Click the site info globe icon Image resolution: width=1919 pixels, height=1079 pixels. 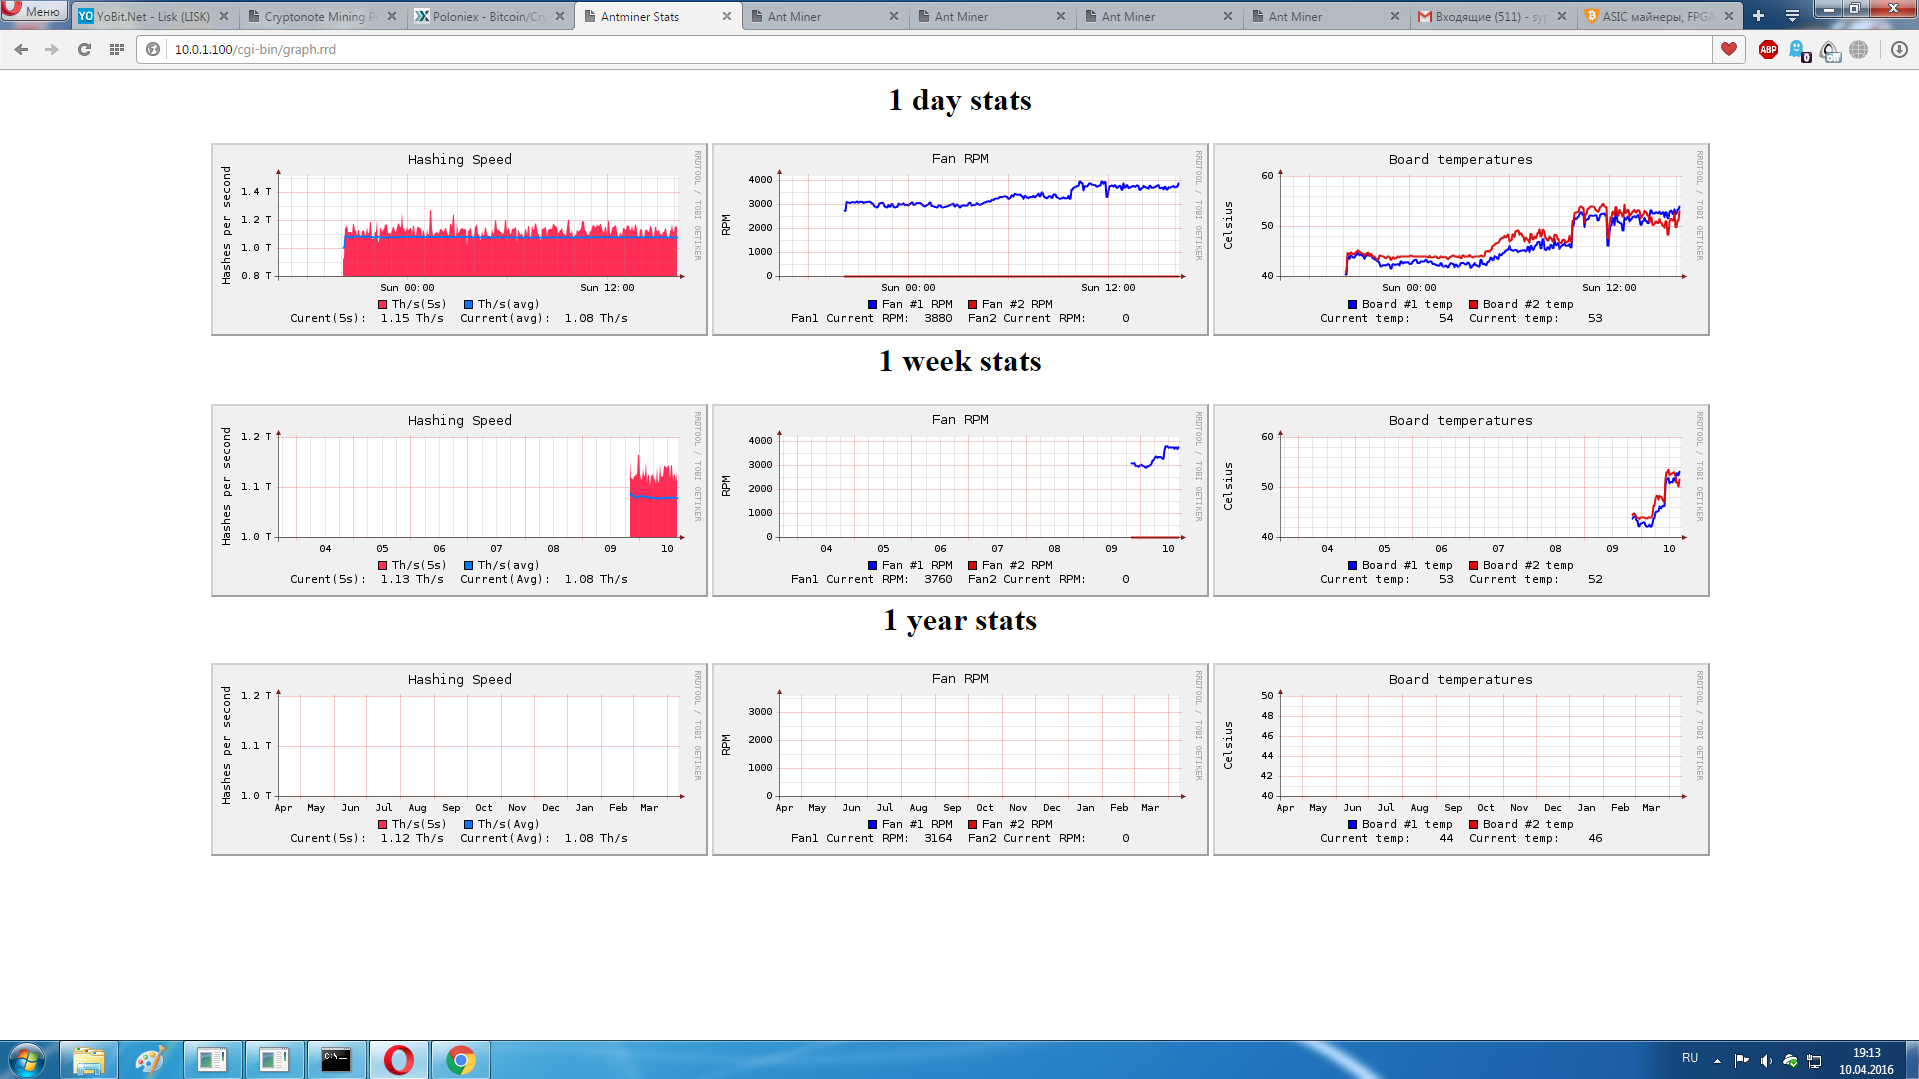tap(153, 49)
